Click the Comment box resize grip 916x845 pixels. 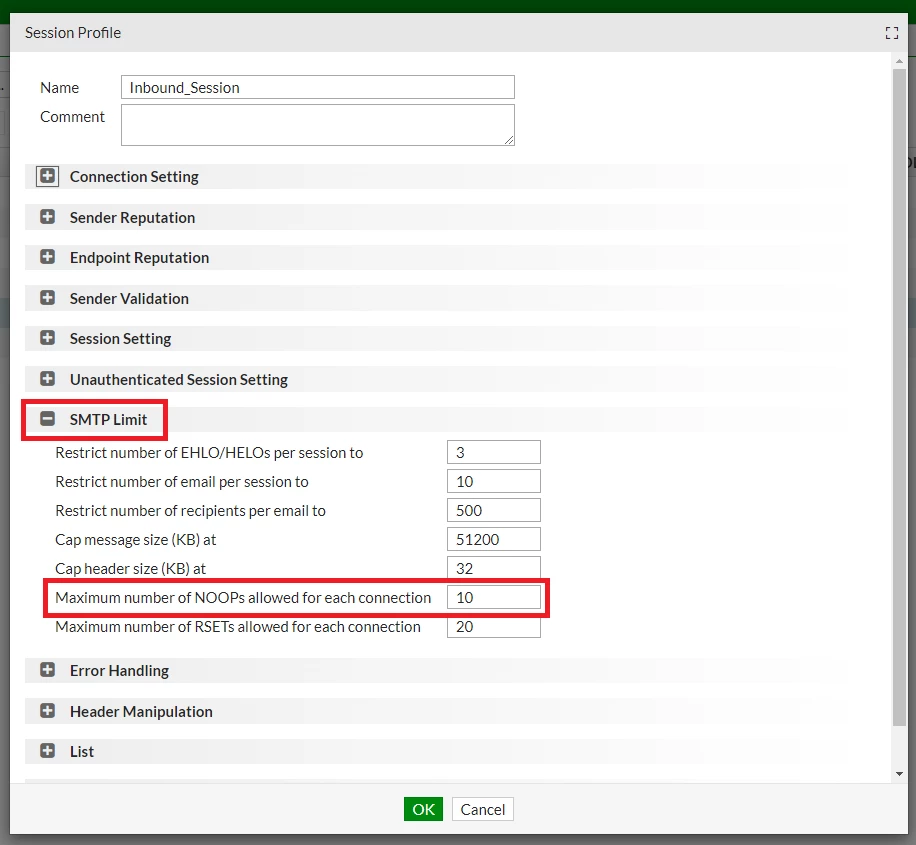point(509,140)
